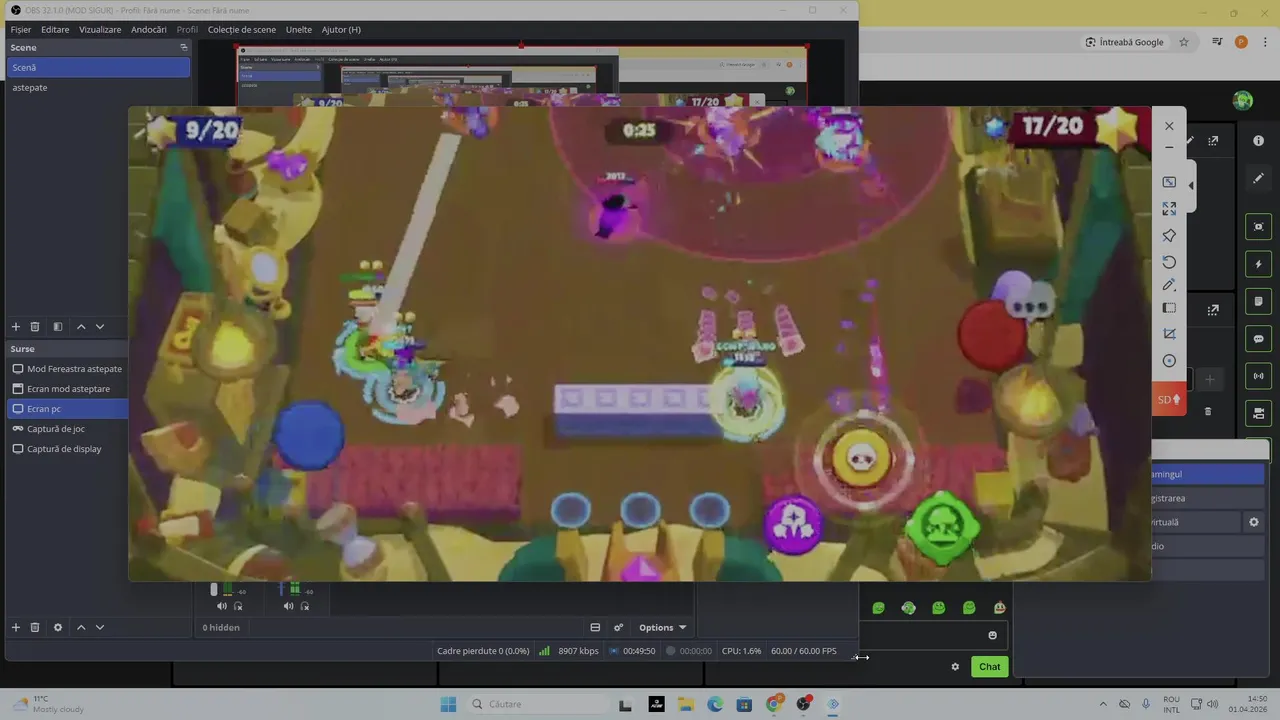1280x720 pixels.
Task: Show hidden tray icons chevron
Action: click(x=1103, y=704)
